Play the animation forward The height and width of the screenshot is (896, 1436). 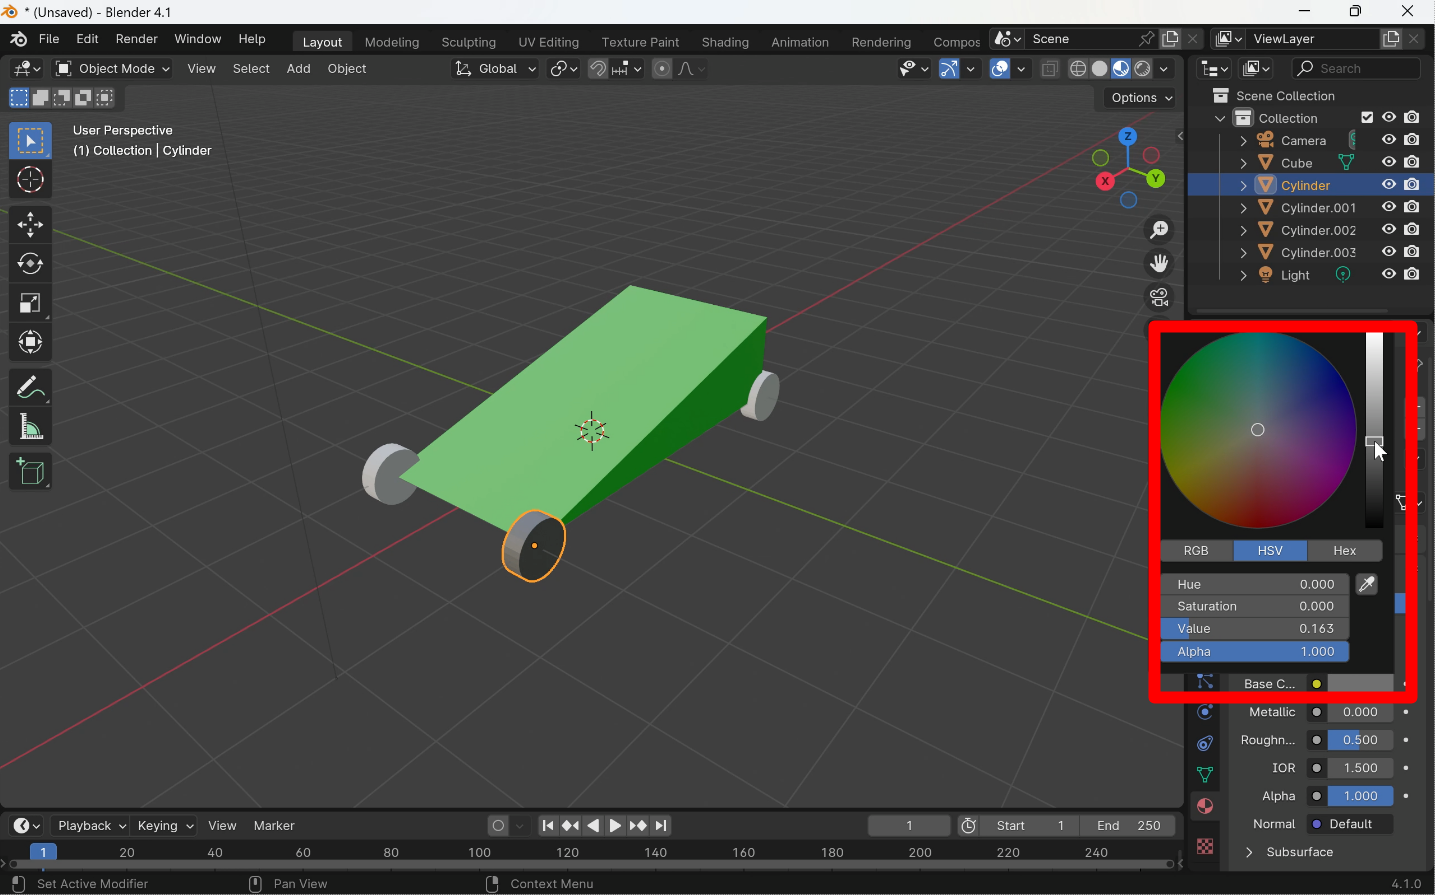(x=615, y=826)
